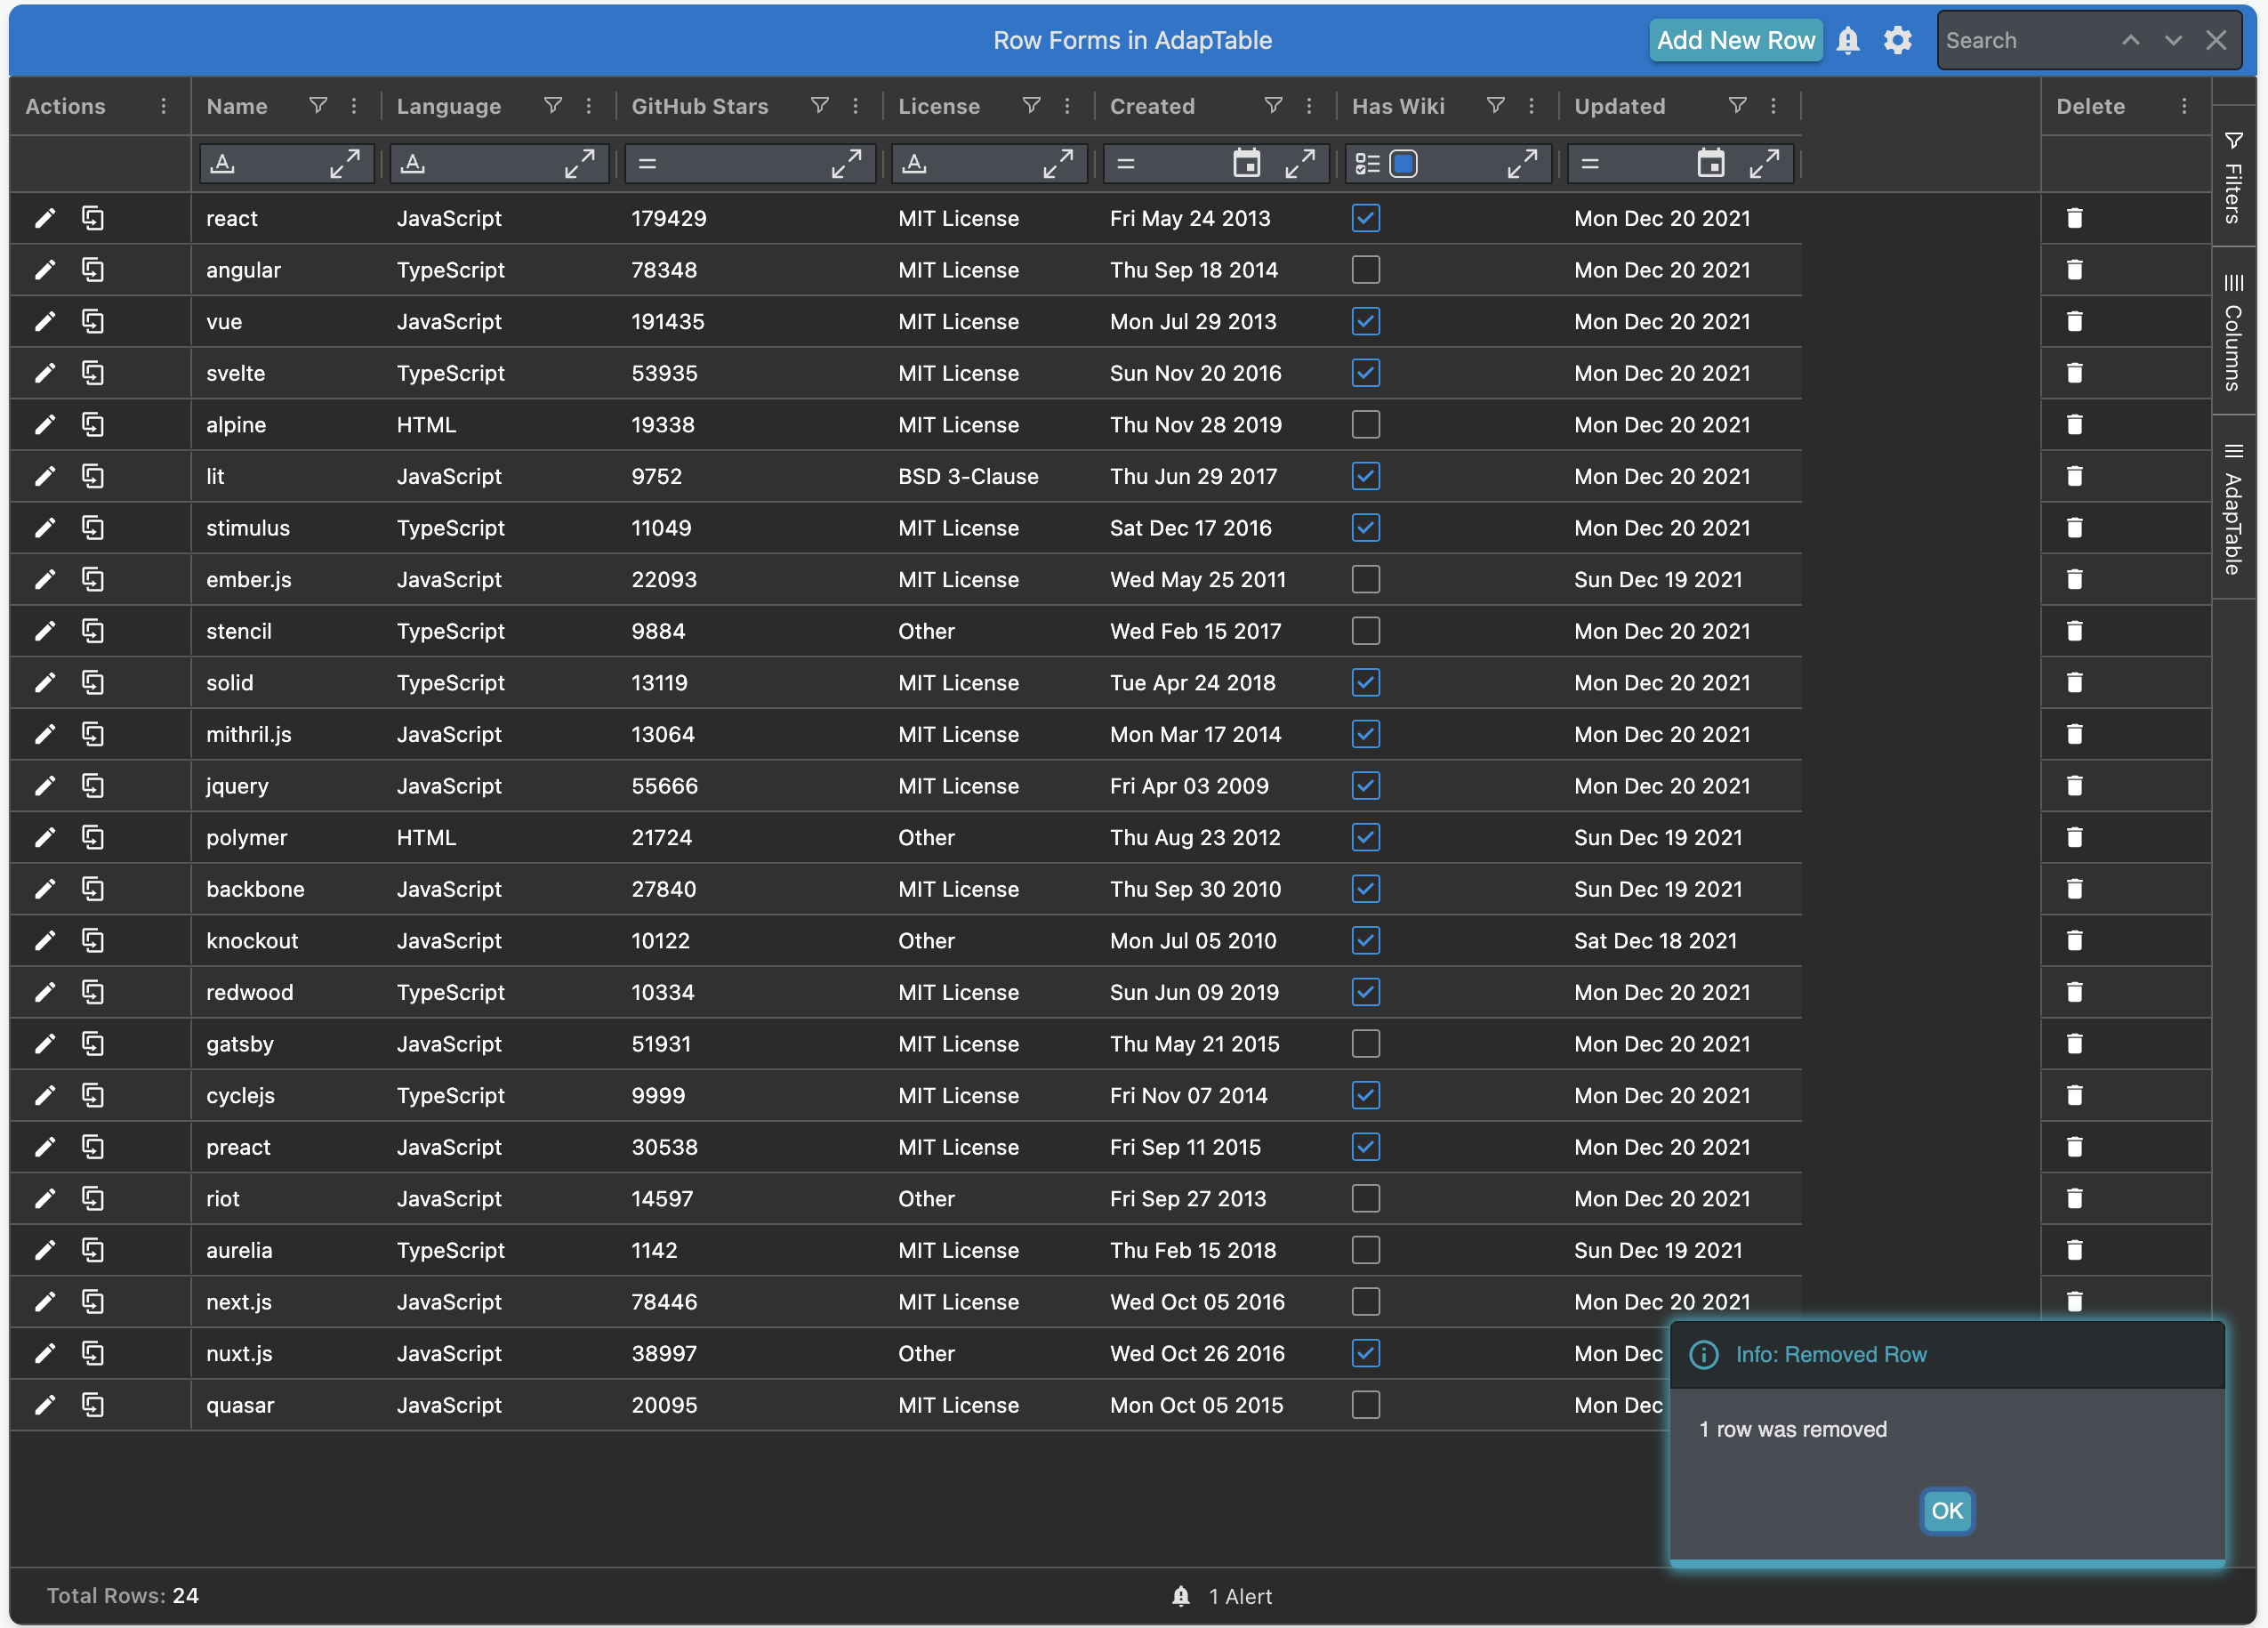Choose operator in Name filter field
The width and height of the screenshot is (2268, 1628).
[224, 163]
